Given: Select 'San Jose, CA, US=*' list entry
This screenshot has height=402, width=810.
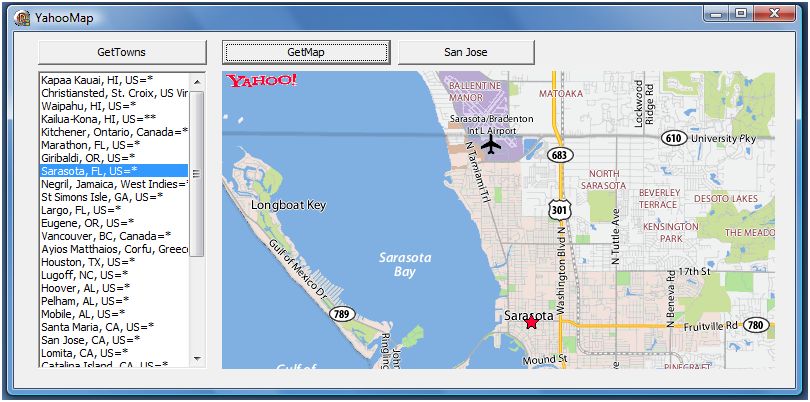Looking at the screenshot, I should 114,340.
